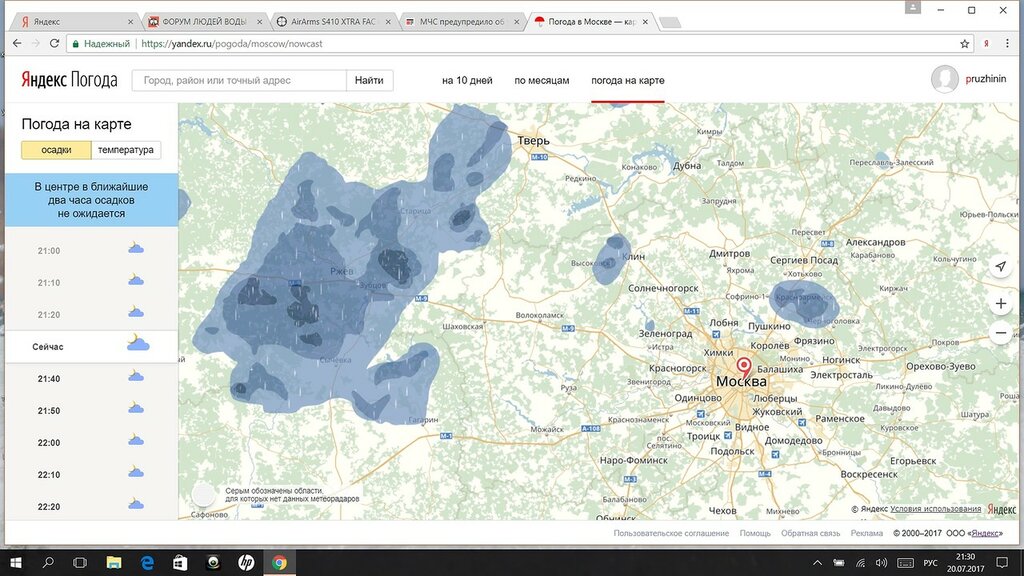
Task: Bookmark this page with star icon
Action: (965, 44)
